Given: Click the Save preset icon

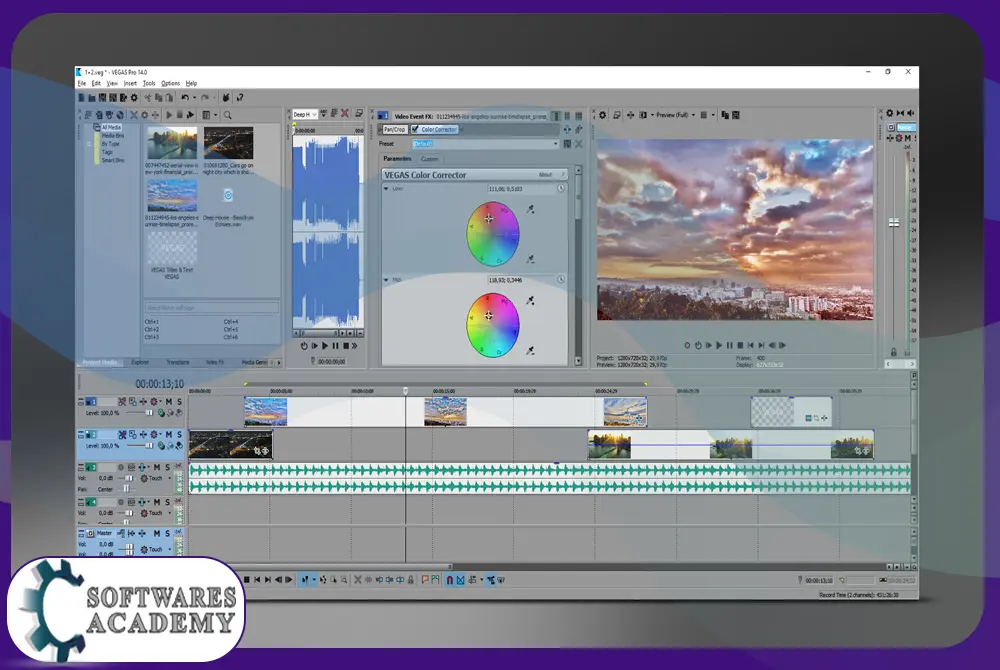Looking at the screenshot, I should coord(567,144).
